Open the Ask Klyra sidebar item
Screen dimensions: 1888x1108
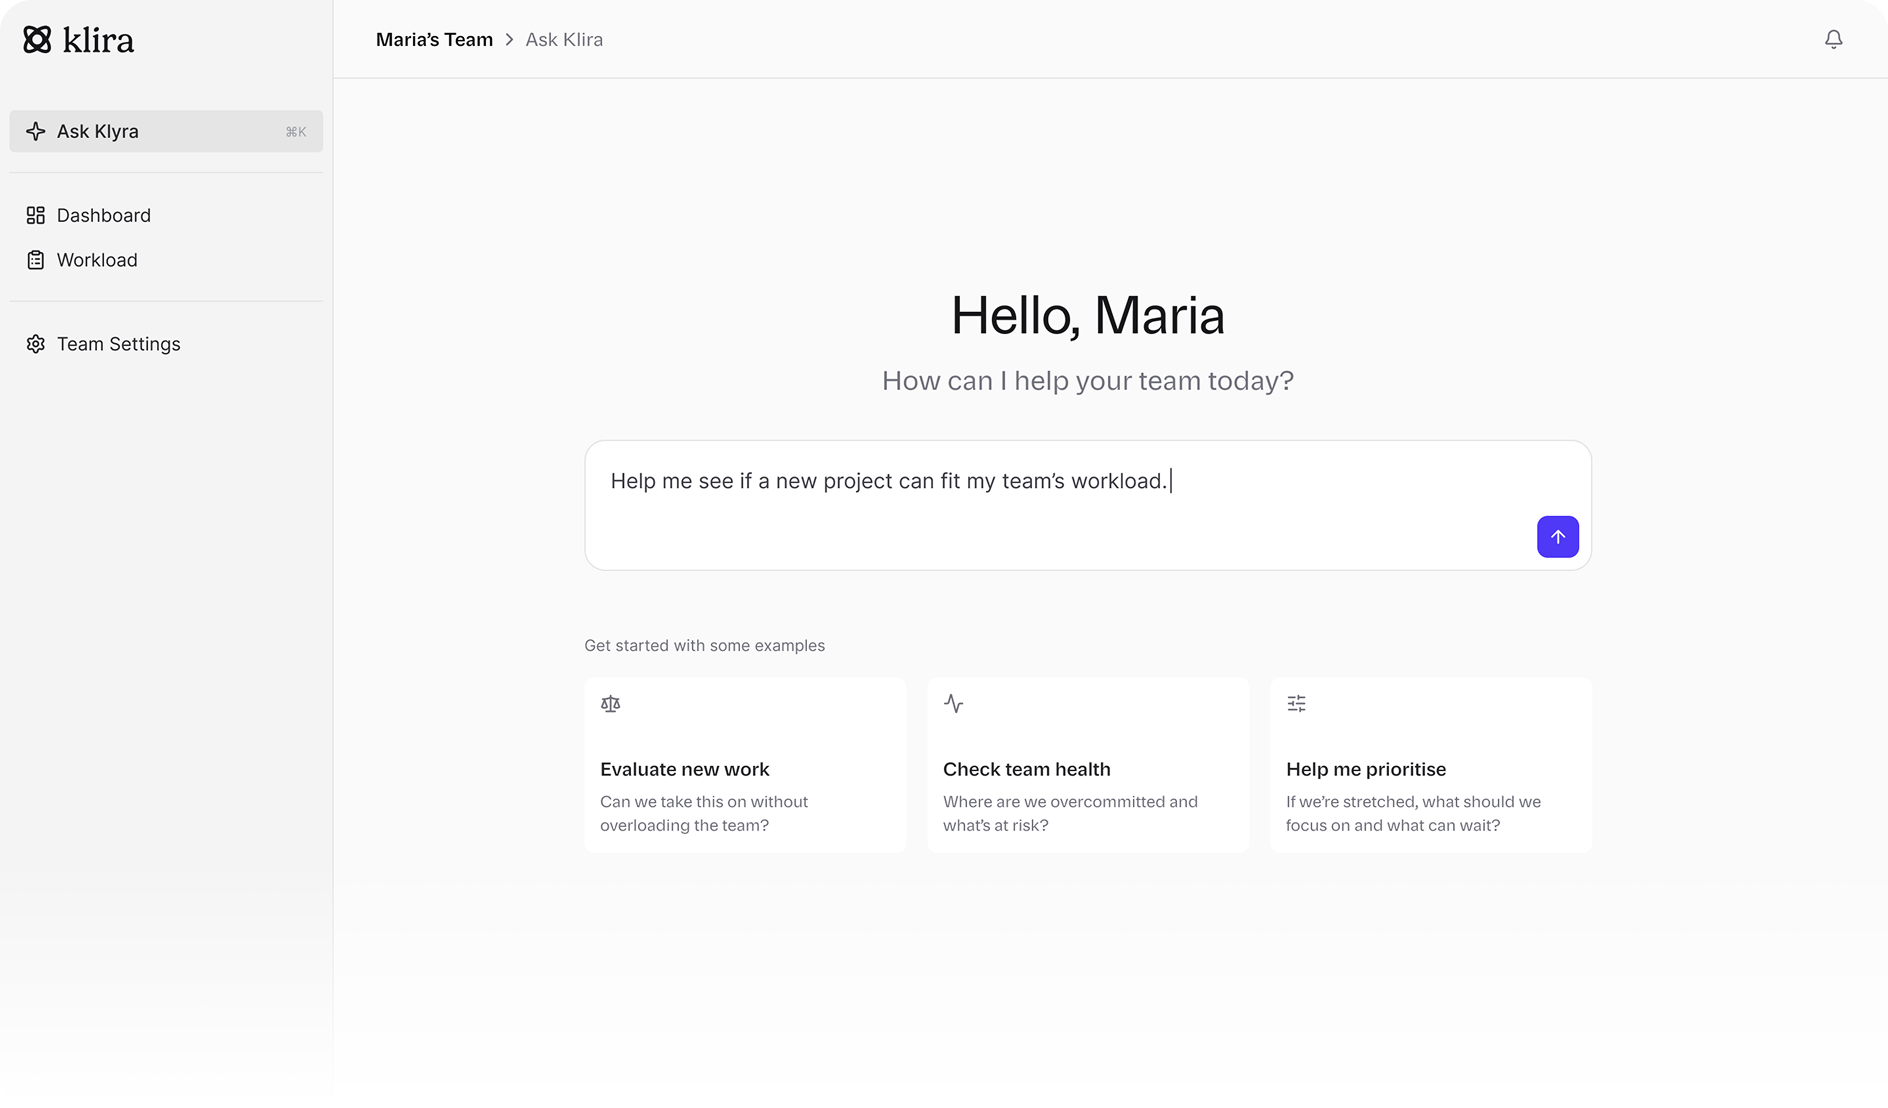(98, 132)
